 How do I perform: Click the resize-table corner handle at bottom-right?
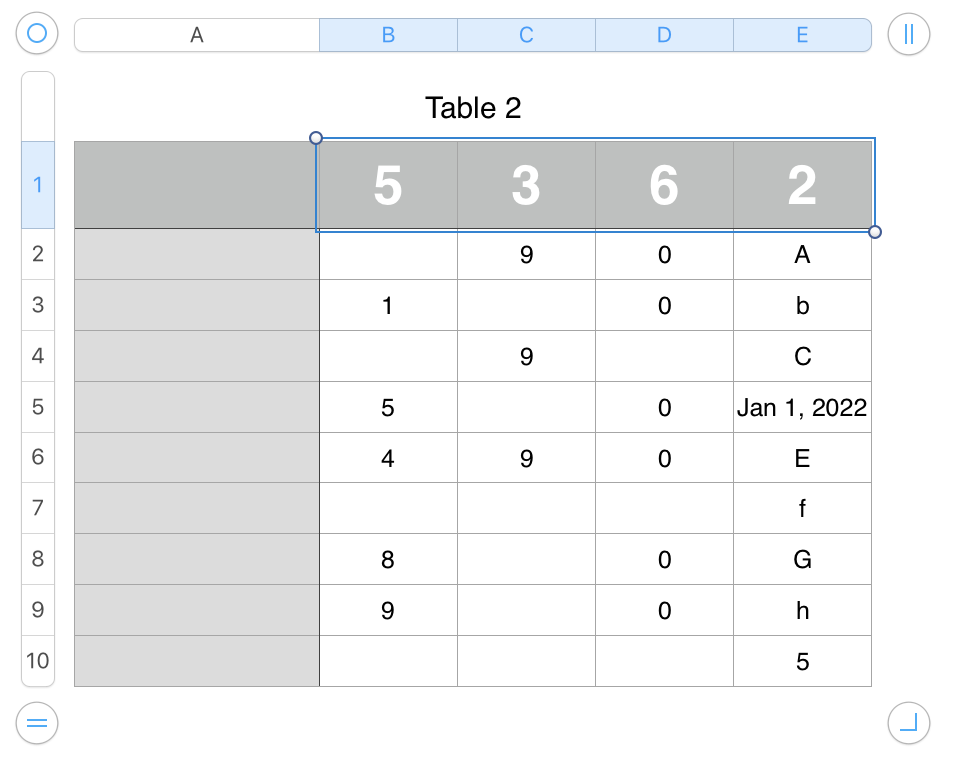pyautogui.click(x=908, y=723)
